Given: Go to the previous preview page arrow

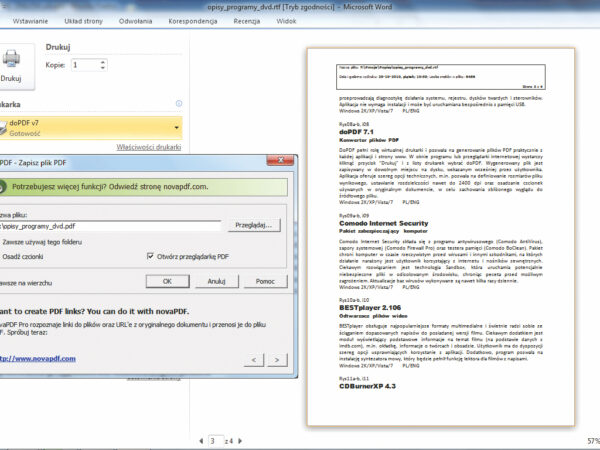Looking at the screenshot, I should (x=202, y=440).
